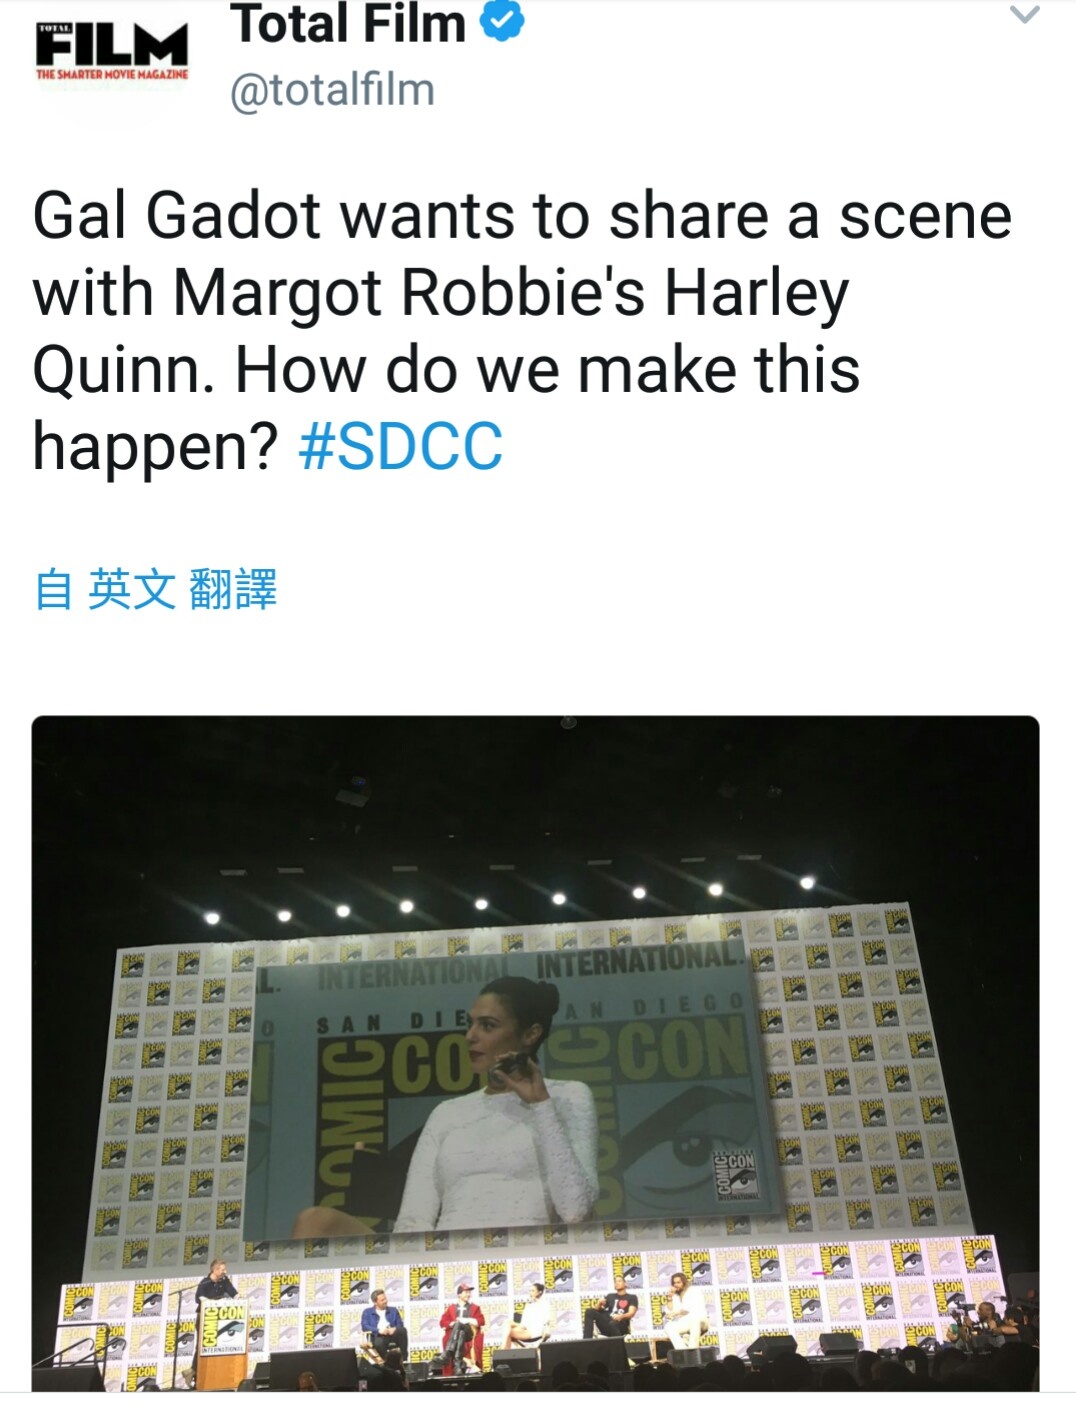The image size is (1076, 1426).
Task: Tap the stage lights row in photo
Action: point(510,898)
